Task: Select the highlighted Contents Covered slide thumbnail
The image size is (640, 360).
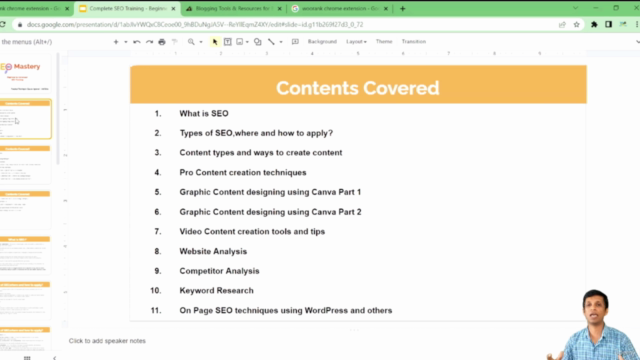Action: click(25, 119)
